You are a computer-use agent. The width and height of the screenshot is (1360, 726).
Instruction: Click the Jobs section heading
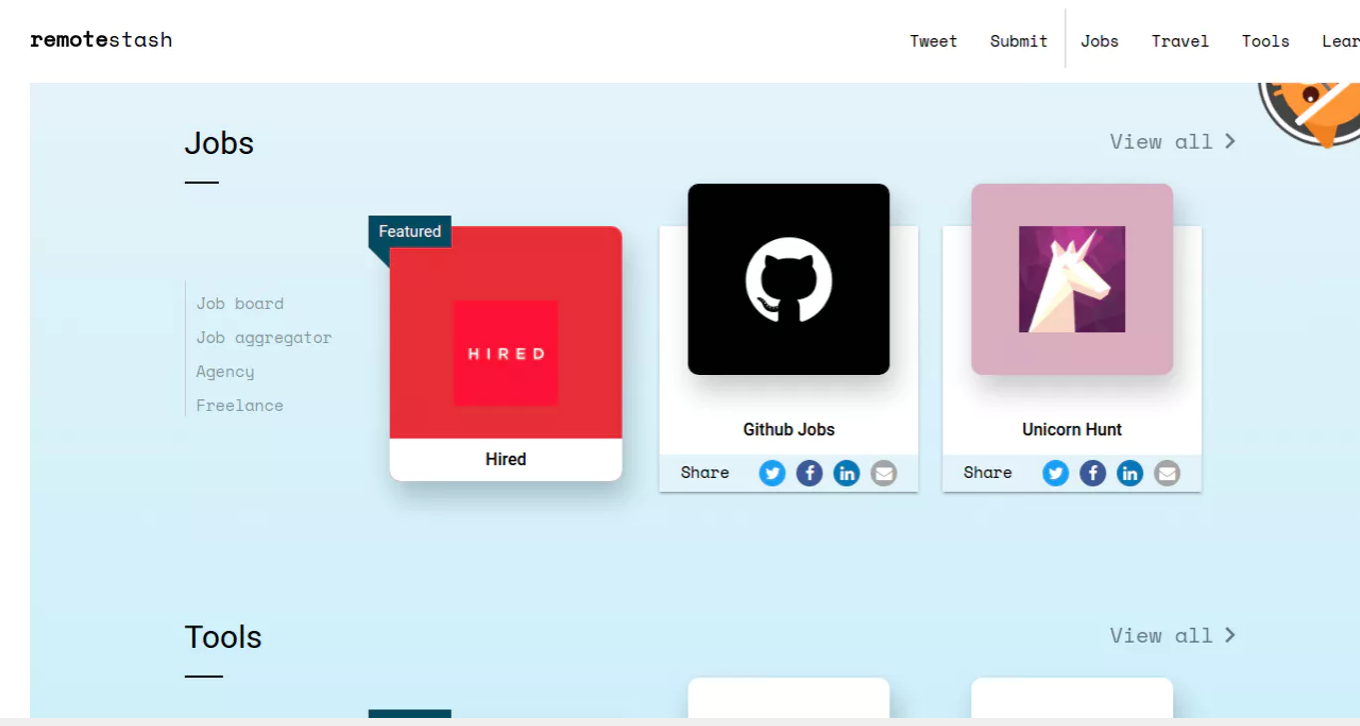click(219, 143)
